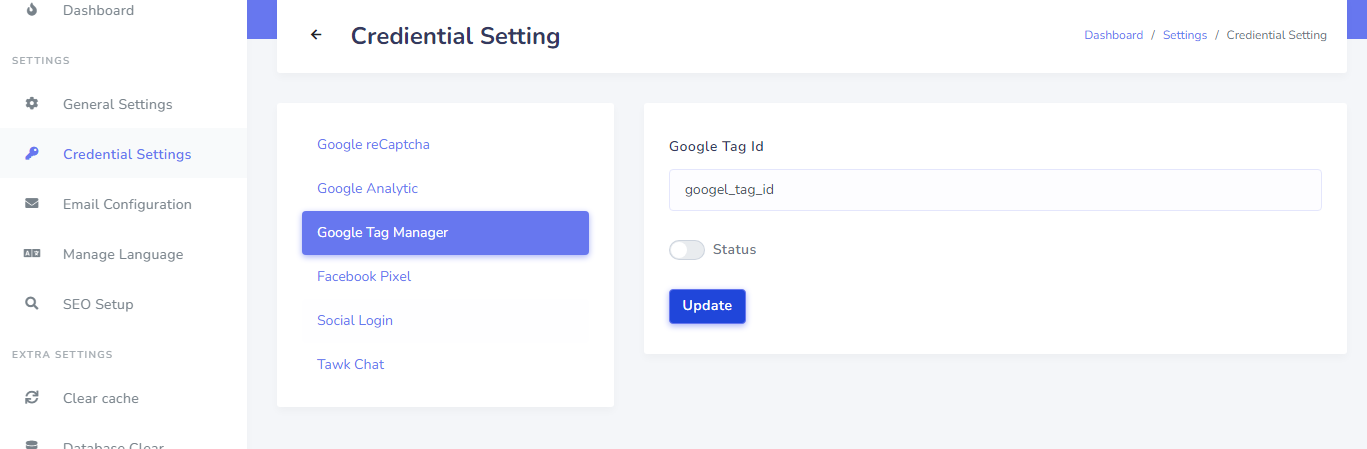The width and height of the screenshot is (1367, 449).
Task: Enable the Status toggle switch
Action: pyautogui.click(x=687, y=250)
